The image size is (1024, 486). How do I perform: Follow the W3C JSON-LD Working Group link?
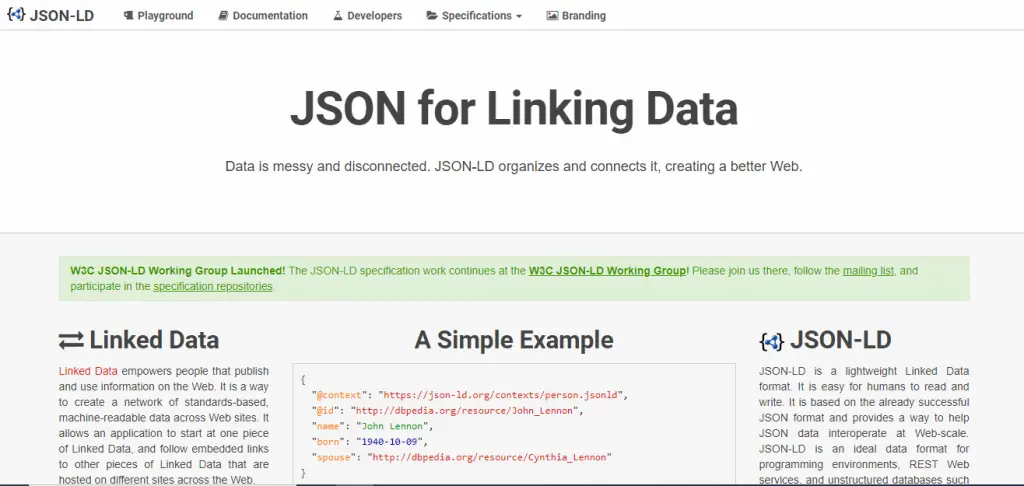click(608, 270)
